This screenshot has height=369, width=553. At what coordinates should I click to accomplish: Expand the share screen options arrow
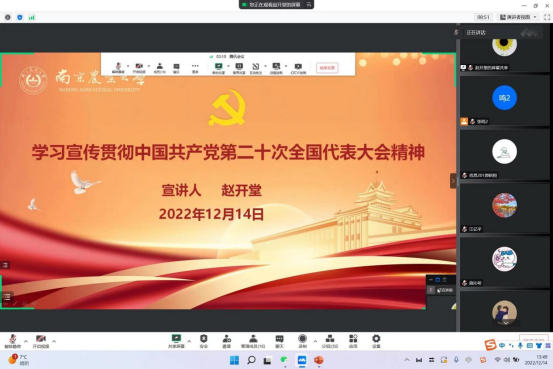point(189,341)
